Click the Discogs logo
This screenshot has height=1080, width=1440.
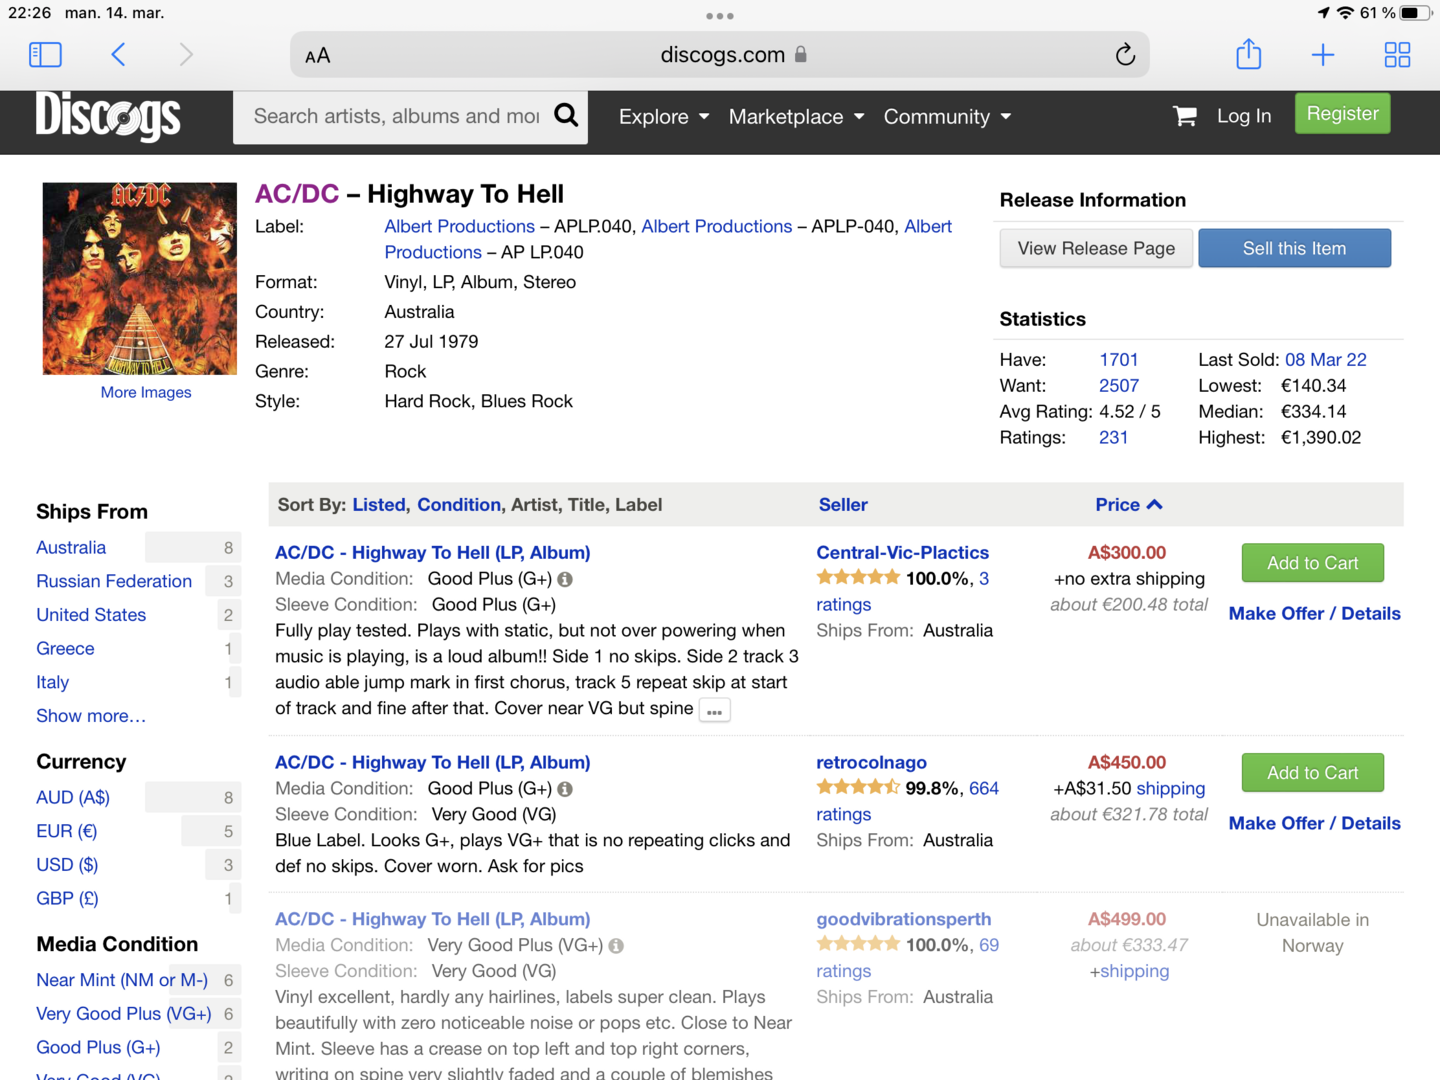pyautogui.click(x=108, y=117)
